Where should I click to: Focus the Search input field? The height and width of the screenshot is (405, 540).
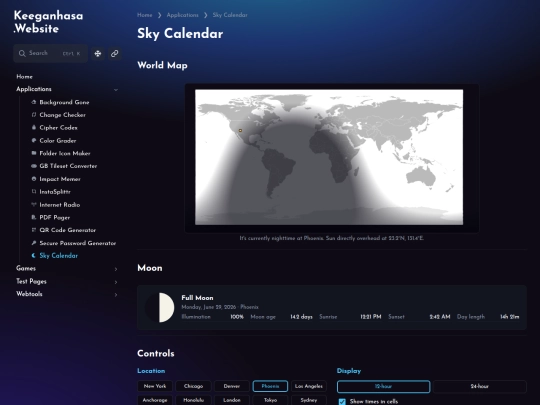(x=51, y=53)
